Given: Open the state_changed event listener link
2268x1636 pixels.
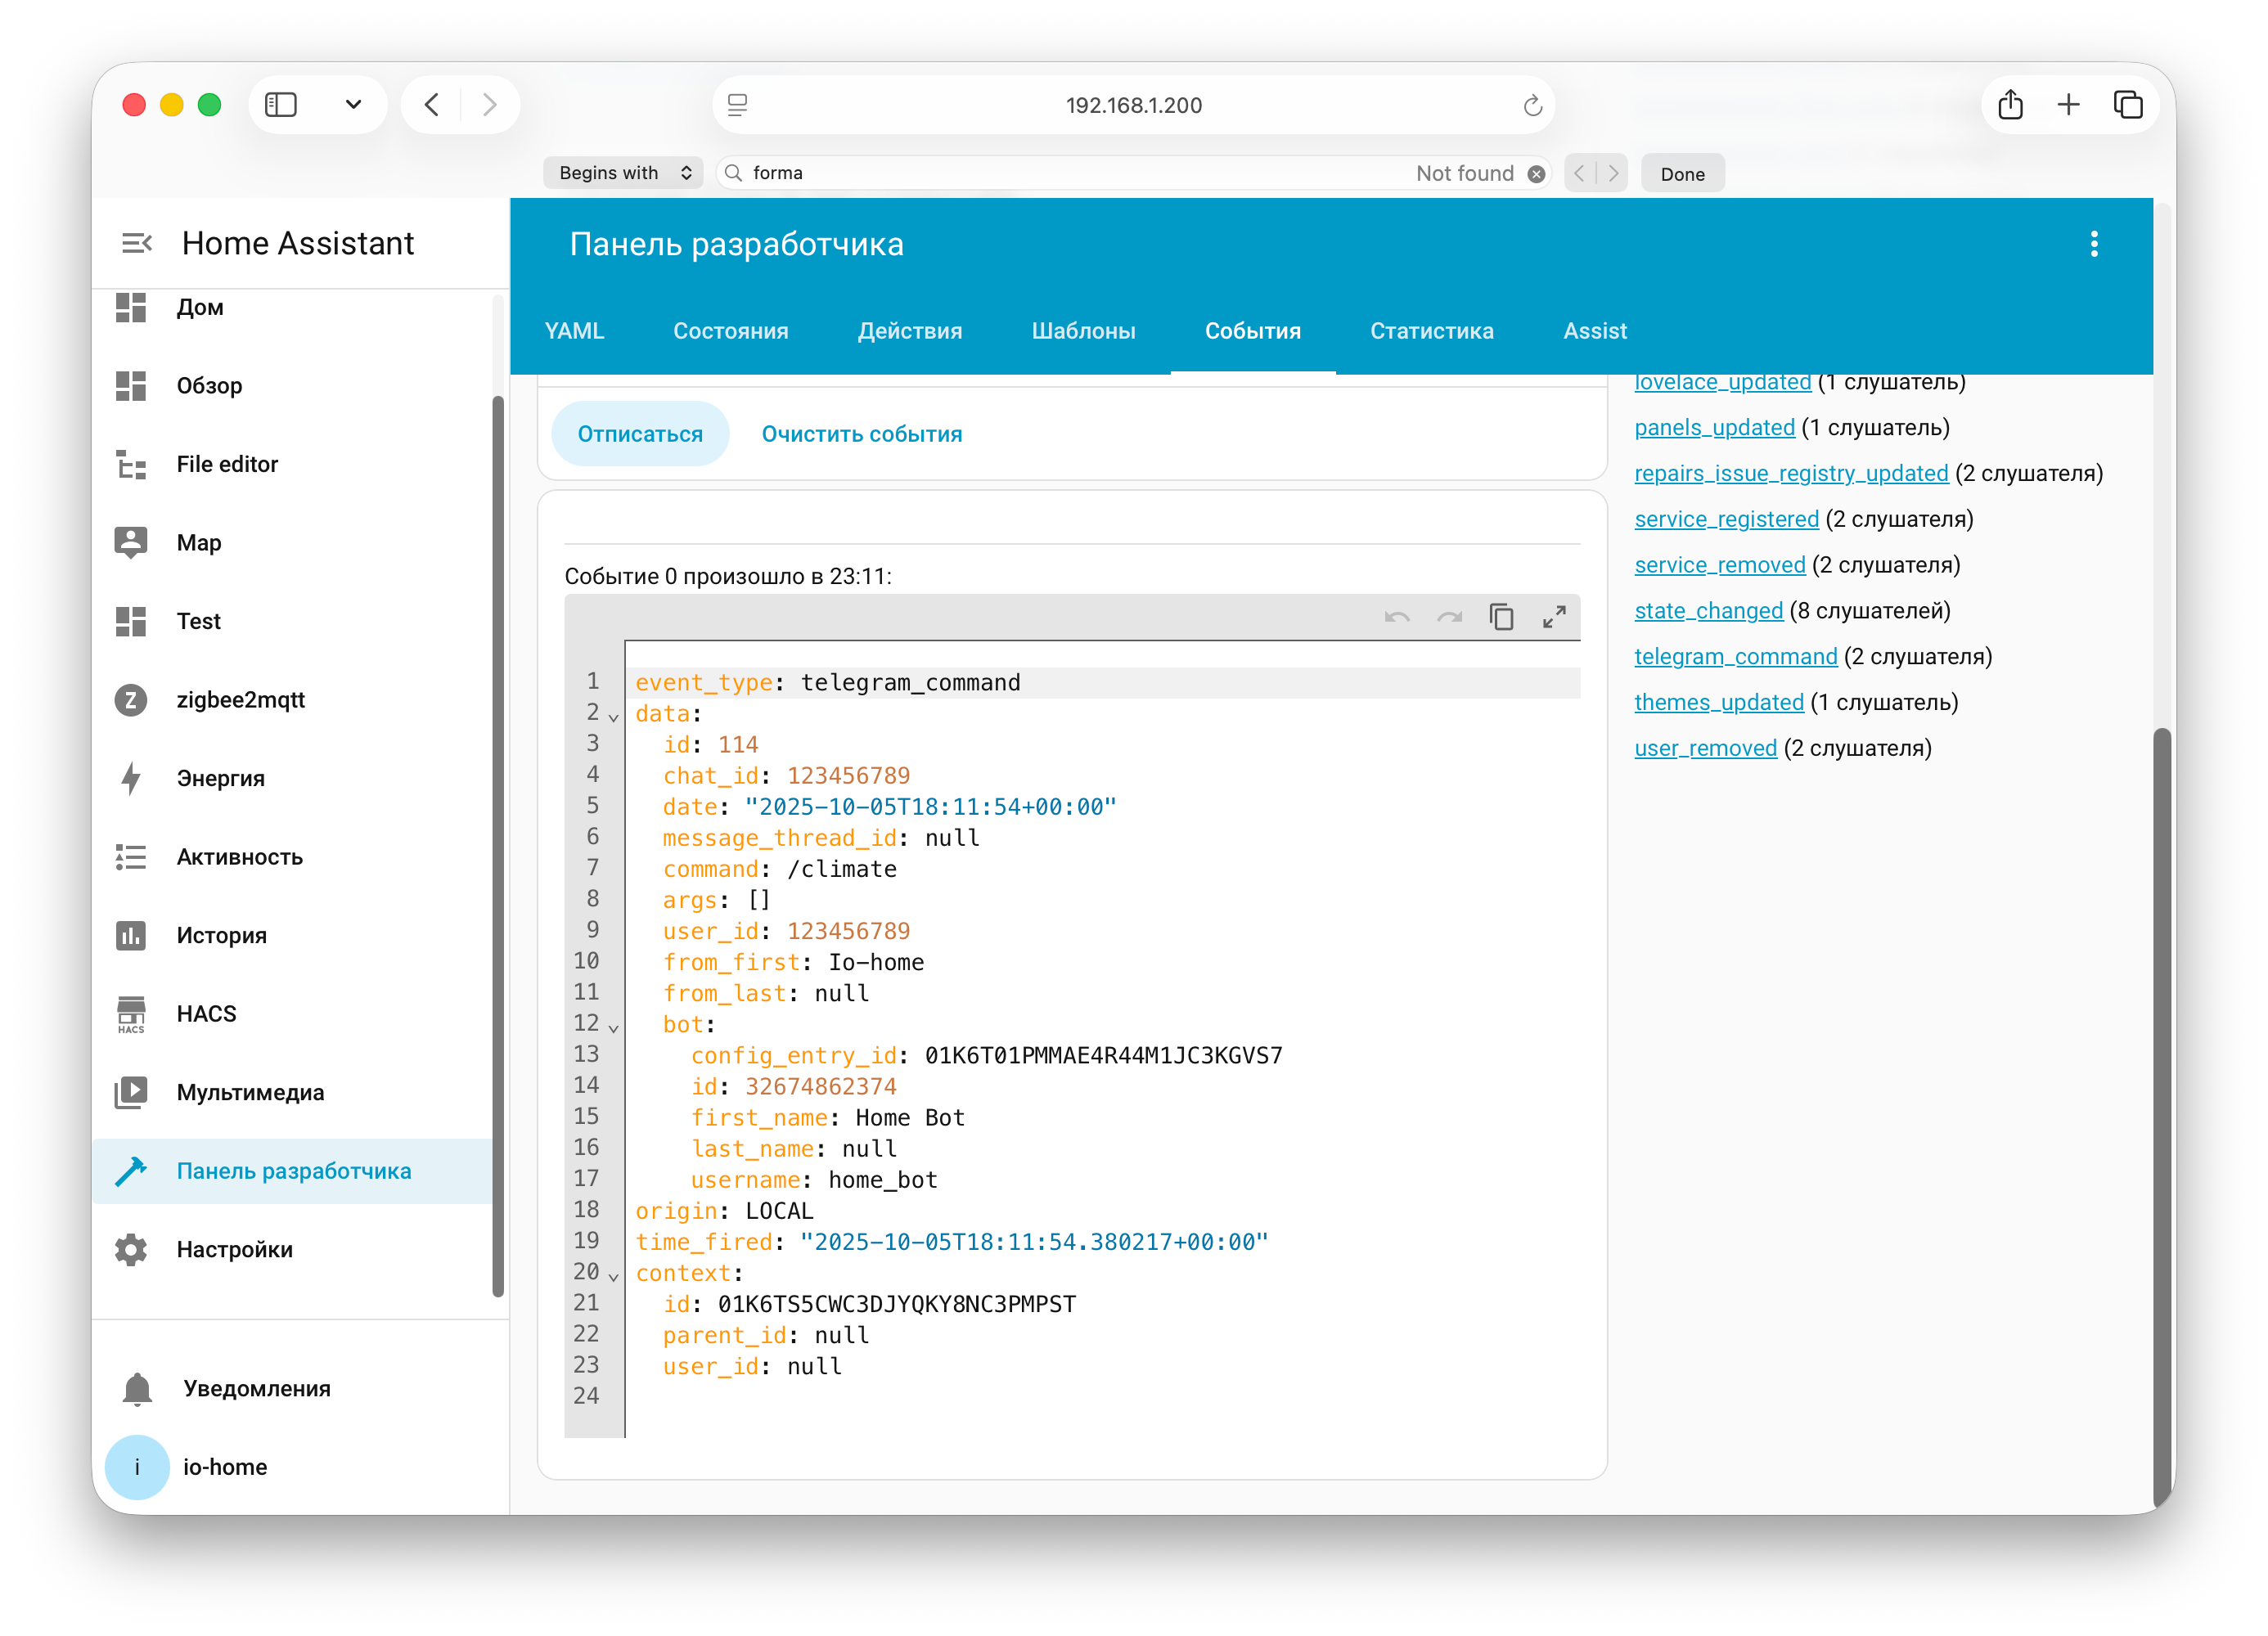Looking at the screenshot, I should 1707,610.
